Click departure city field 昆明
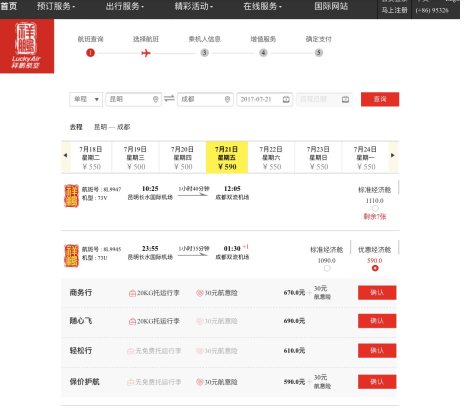Viewport: 464px width, 414px height. [x=134, y=99]
